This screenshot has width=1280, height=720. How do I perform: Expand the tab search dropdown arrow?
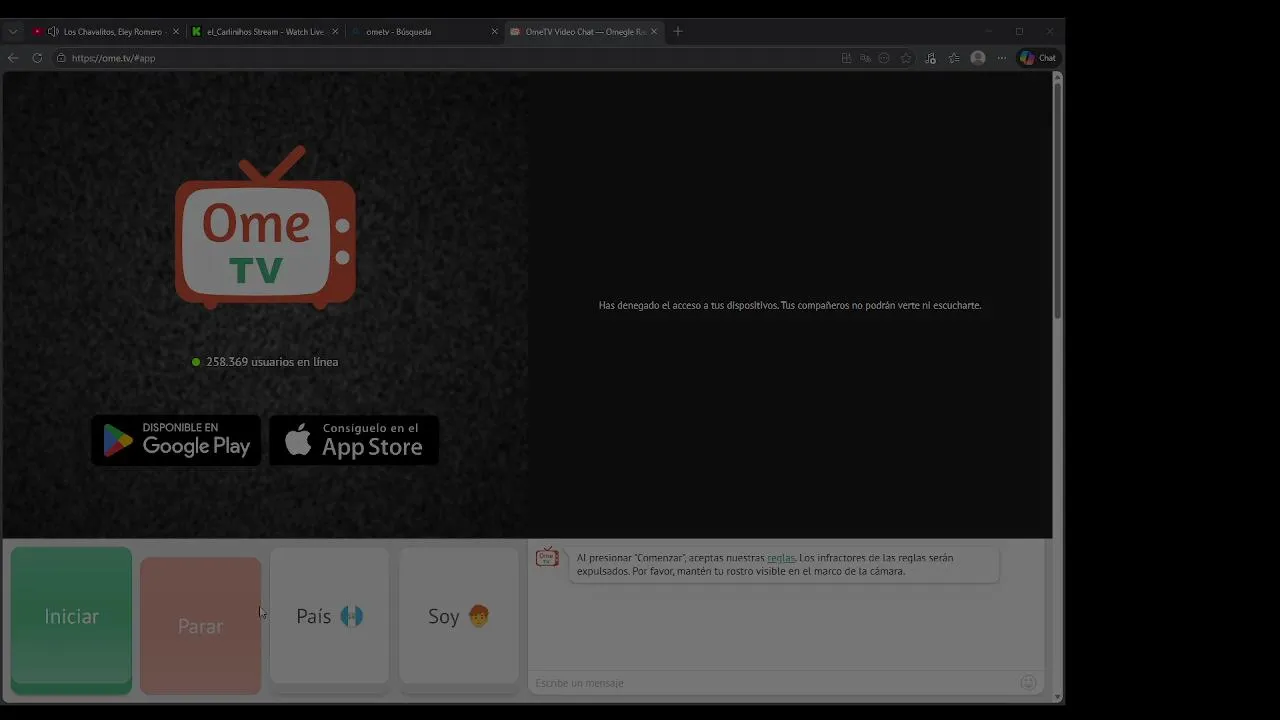click(13, 32)
